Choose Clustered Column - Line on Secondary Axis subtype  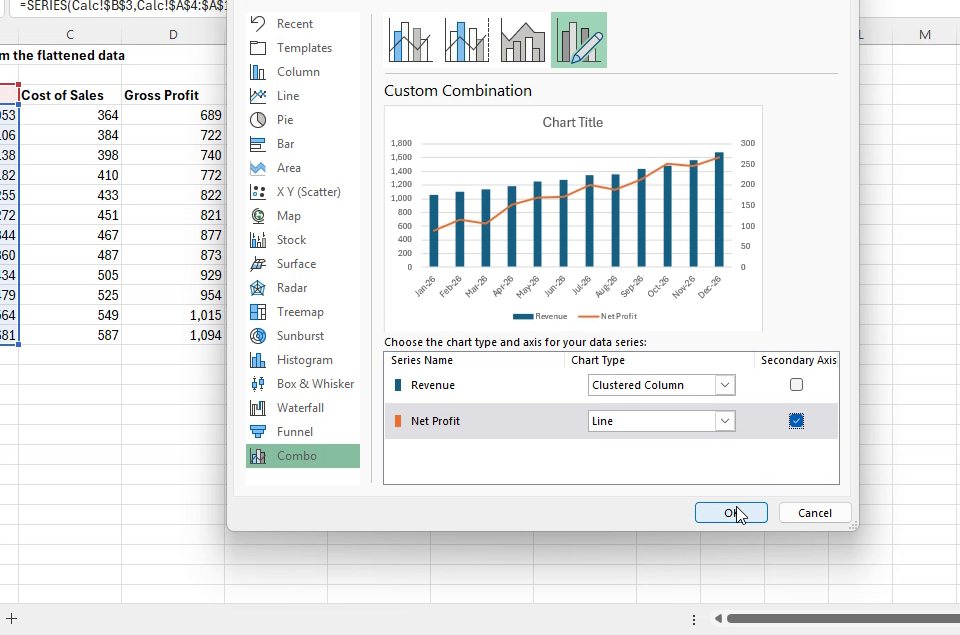pyautogui.click(x=467, y=40)
